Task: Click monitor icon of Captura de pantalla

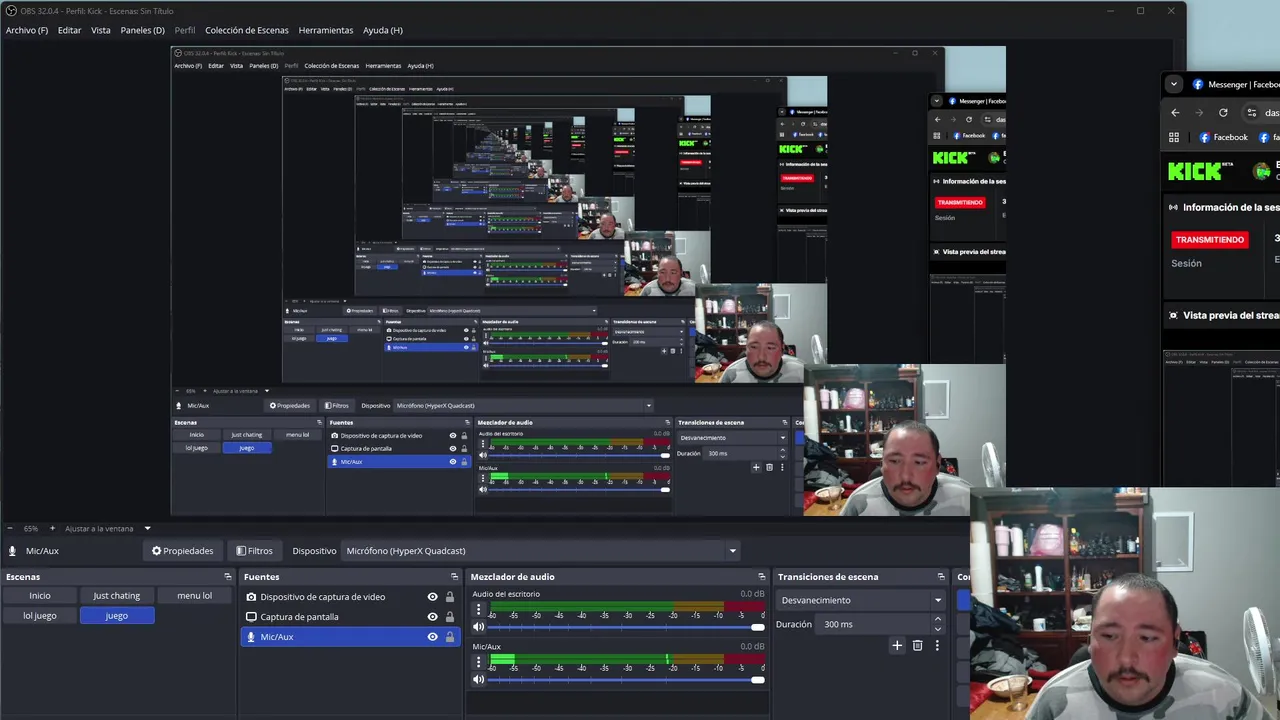Action: (252, 617)
